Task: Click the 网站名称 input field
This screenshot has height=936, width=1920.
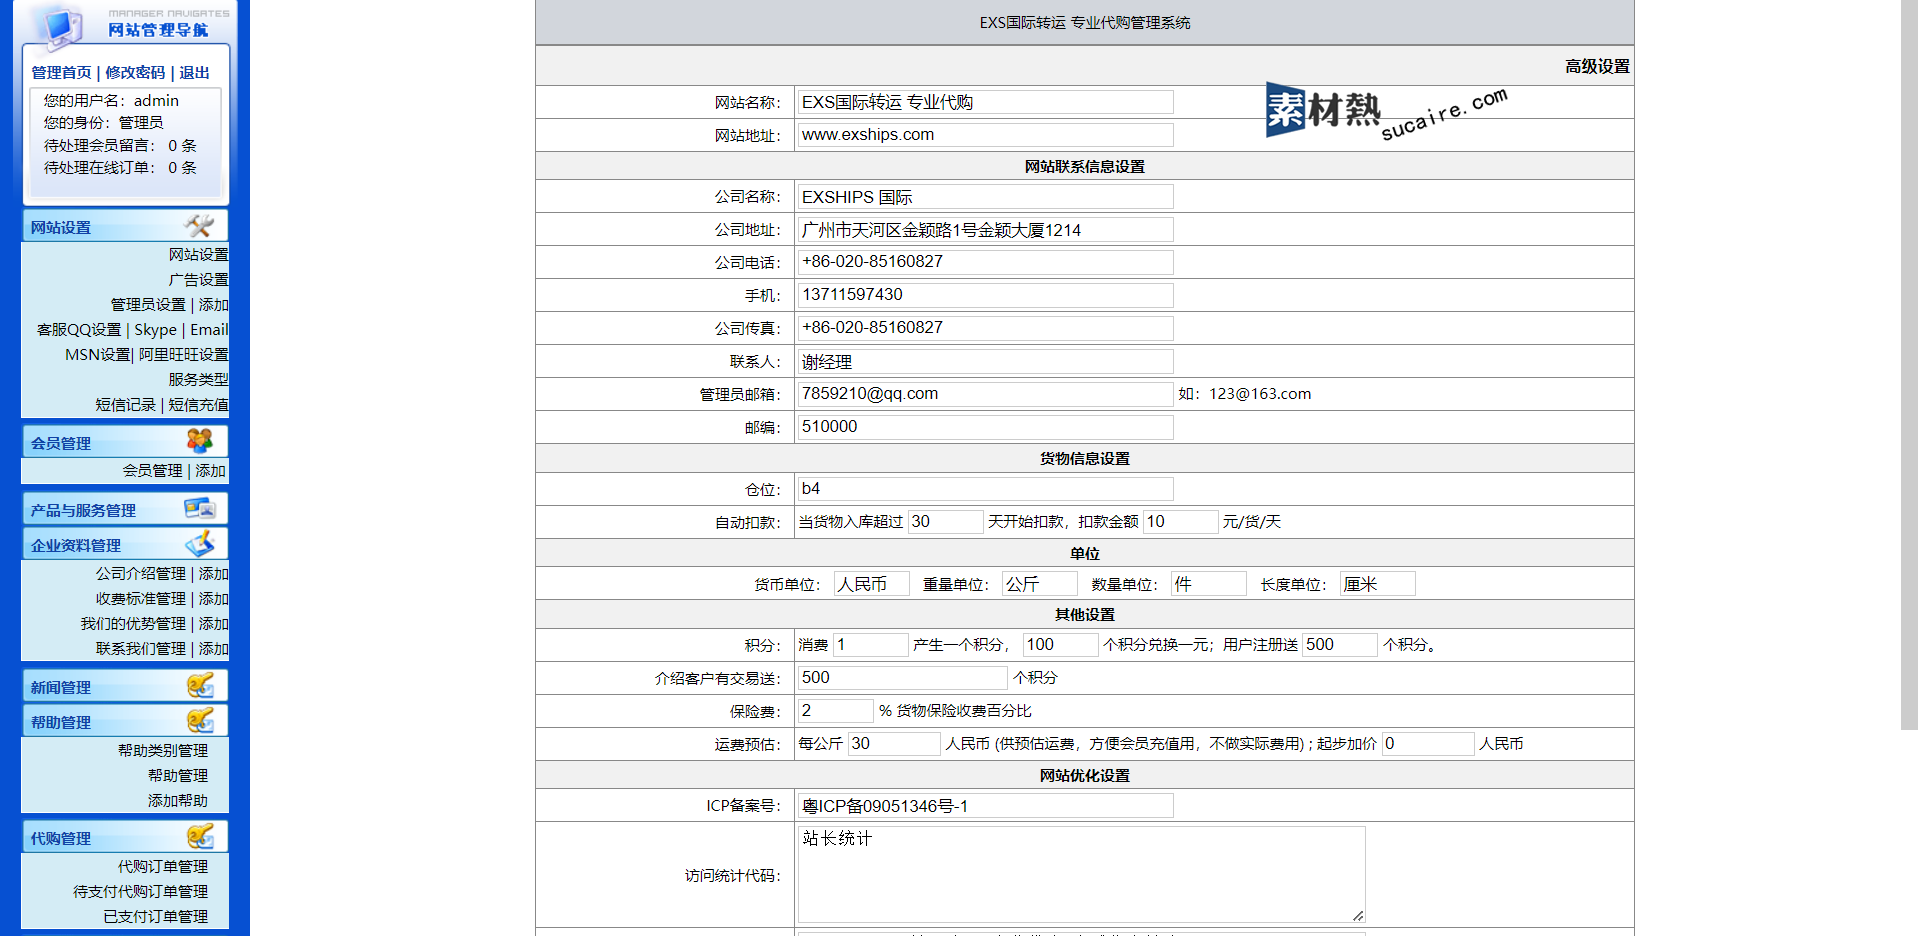Action: [985, 102]
